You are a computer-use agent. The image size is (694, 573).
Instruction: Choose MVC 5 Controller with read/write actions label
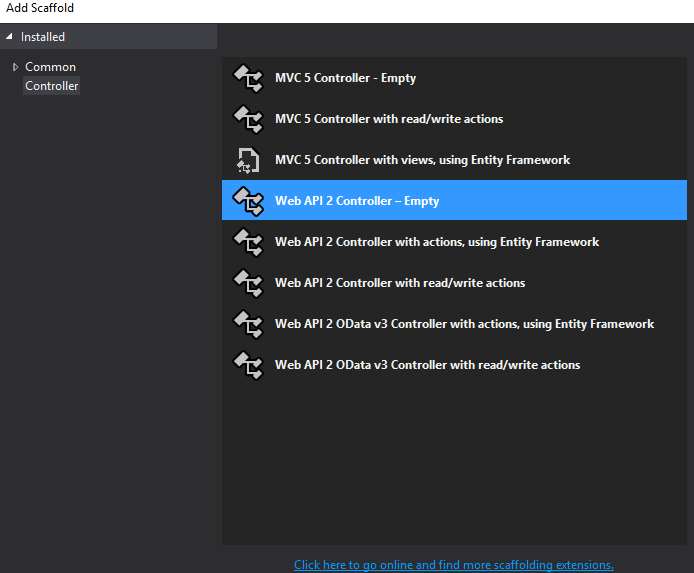tap(389, 119)
